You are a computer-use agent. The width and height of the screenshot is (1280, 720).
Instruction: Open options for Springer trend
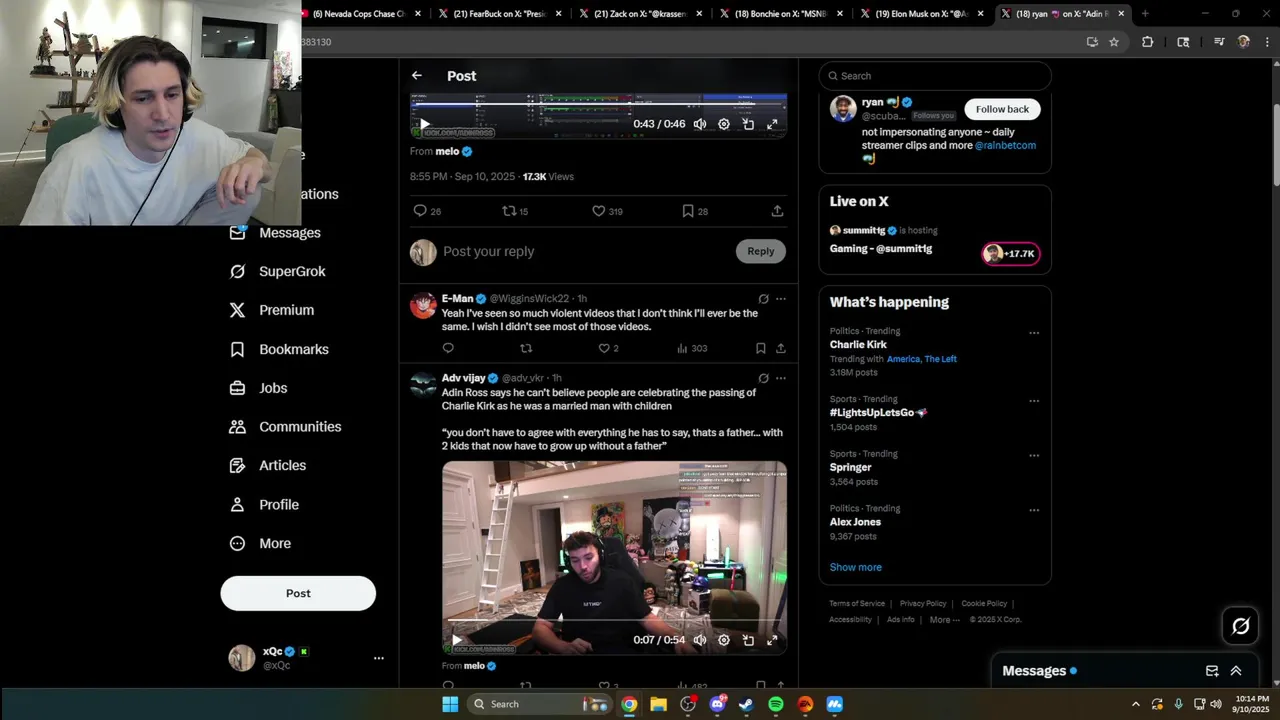(1034, 456)
